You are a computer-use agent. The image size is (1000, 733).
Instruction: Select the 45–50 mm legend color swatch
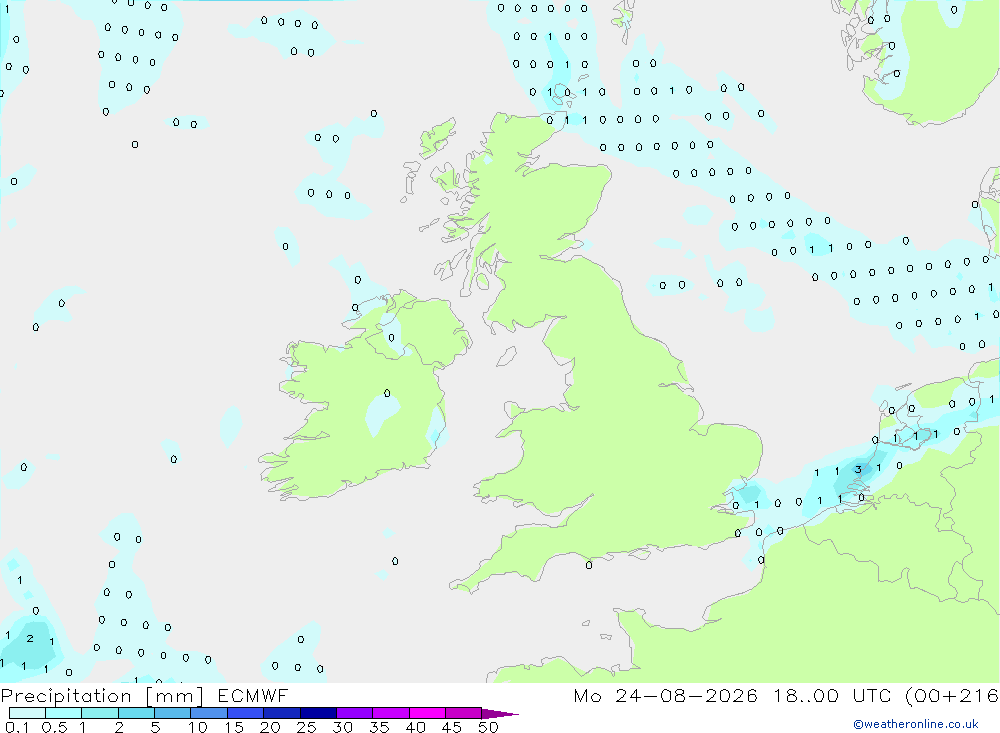tap(464, 713)
